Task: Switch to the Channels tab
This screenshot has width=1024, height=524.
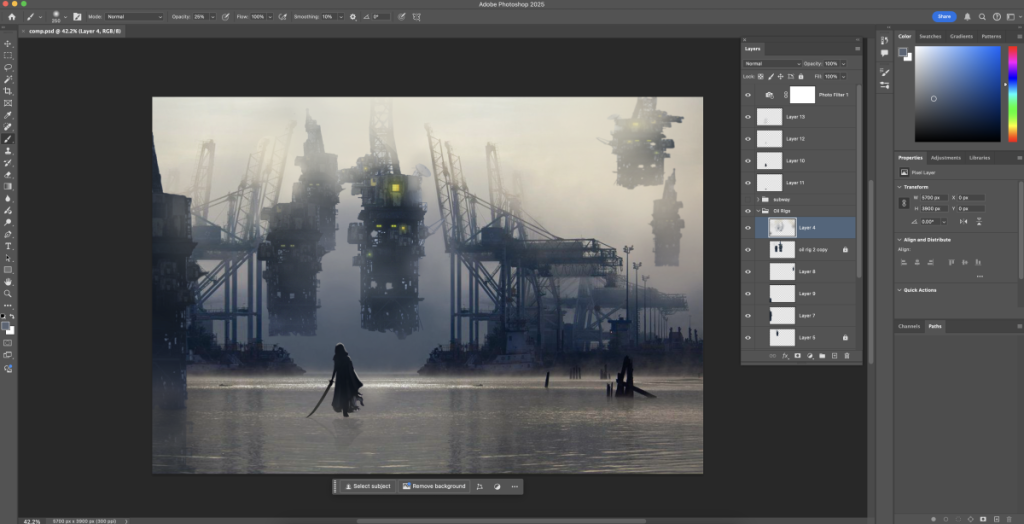Action: pyautogui.click(x=909, y=326)
